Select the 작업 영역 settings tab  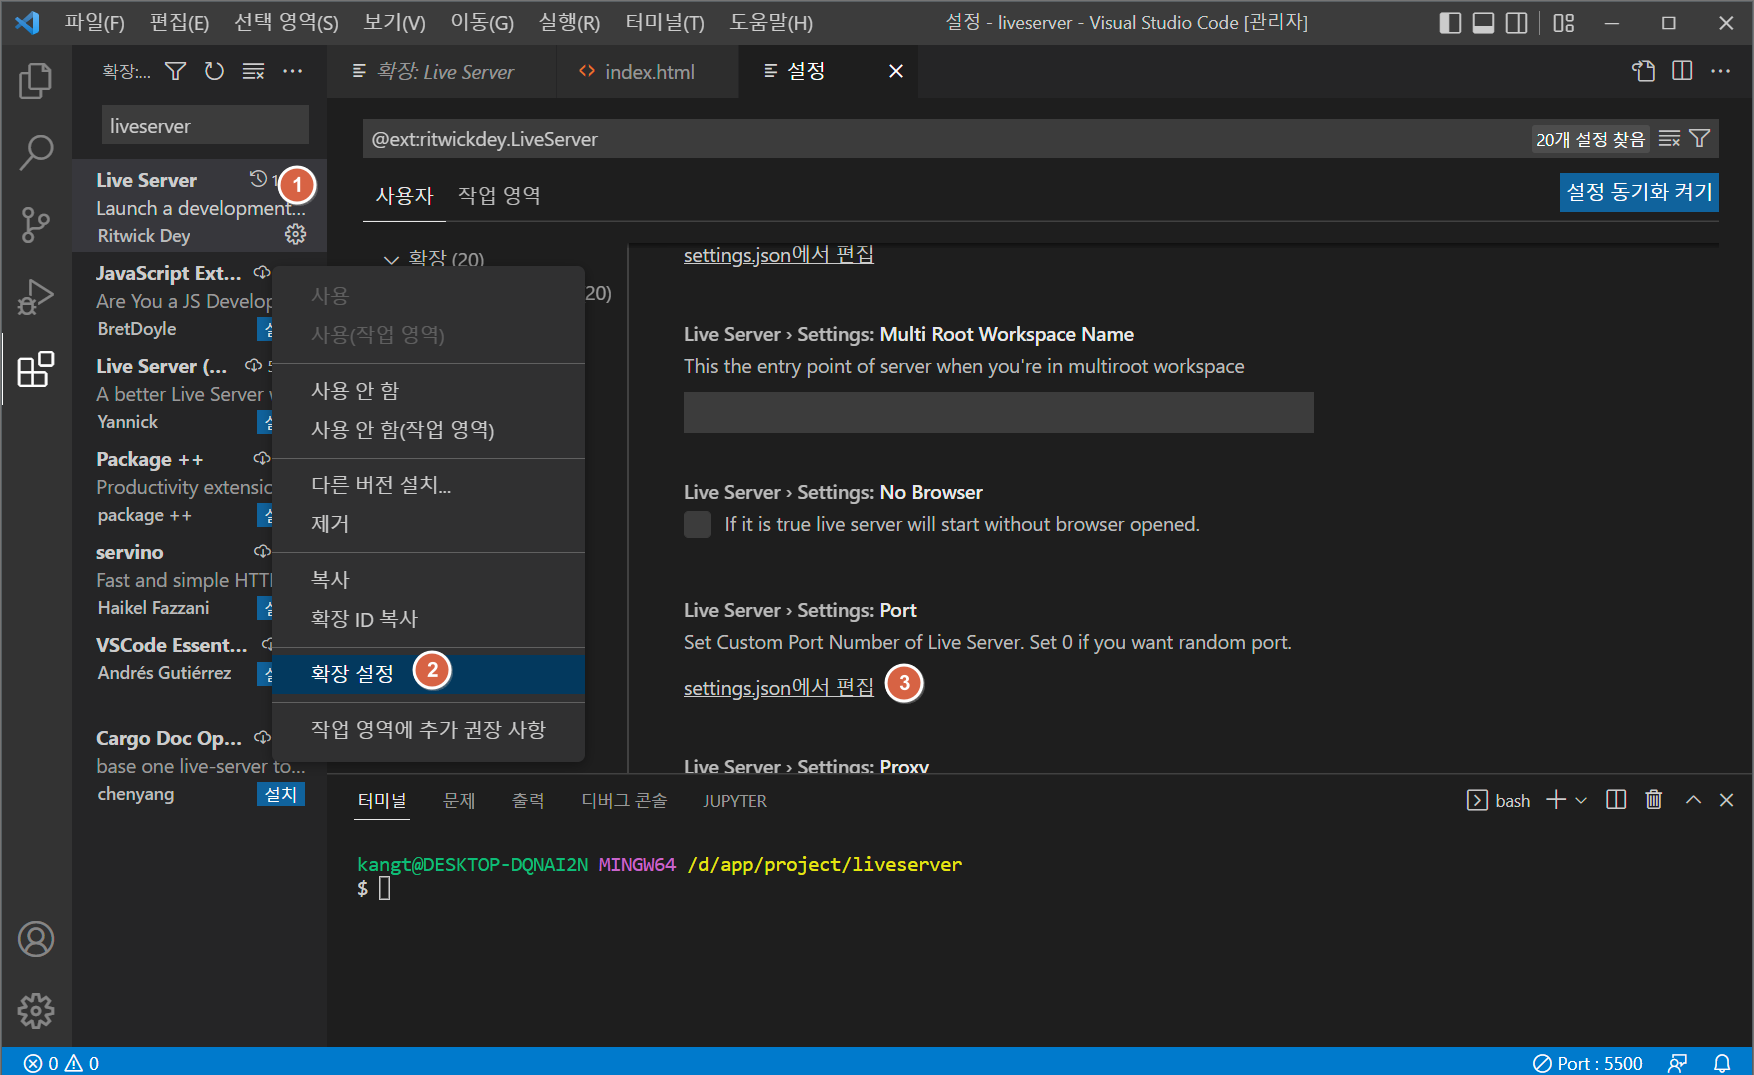[x=499, y=195]
